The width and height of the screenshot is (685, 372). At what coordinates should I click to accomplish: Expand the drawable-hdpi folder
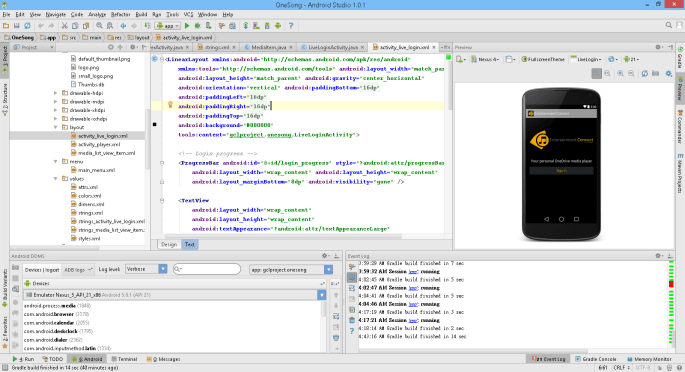(x=55, y=93)
